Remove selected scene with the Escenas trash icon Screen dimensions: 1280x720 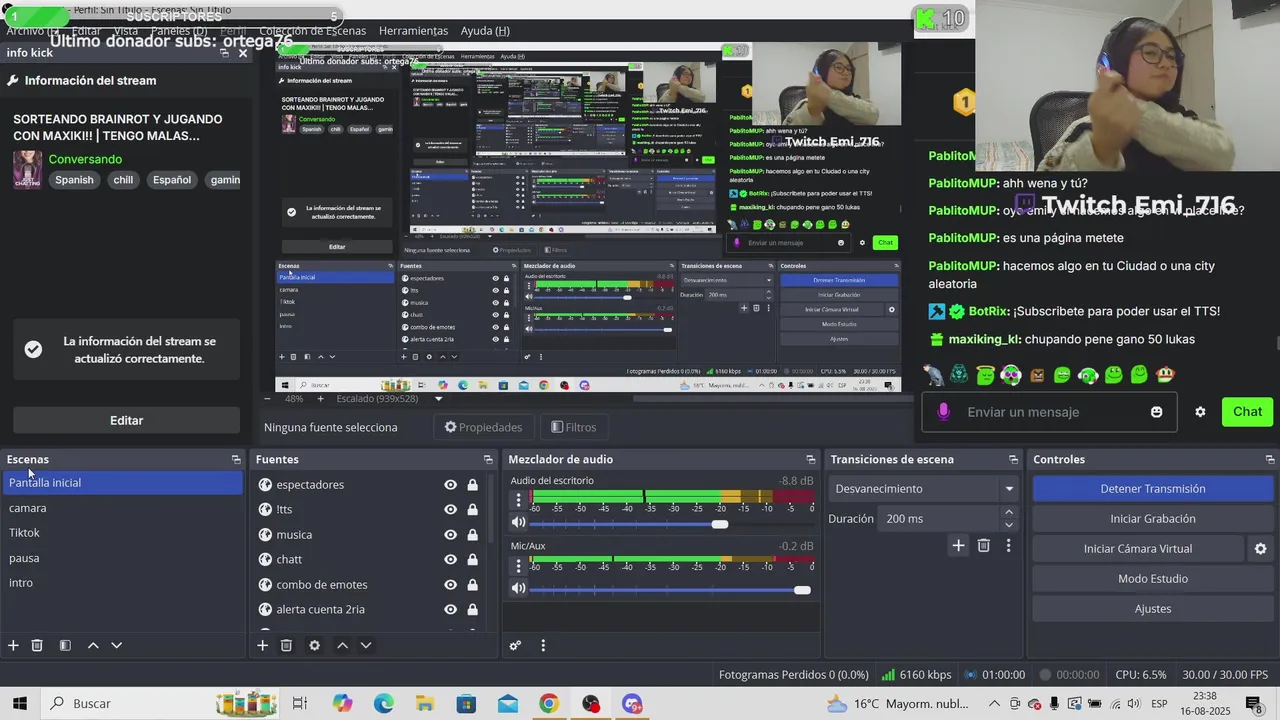click(37, 646)
